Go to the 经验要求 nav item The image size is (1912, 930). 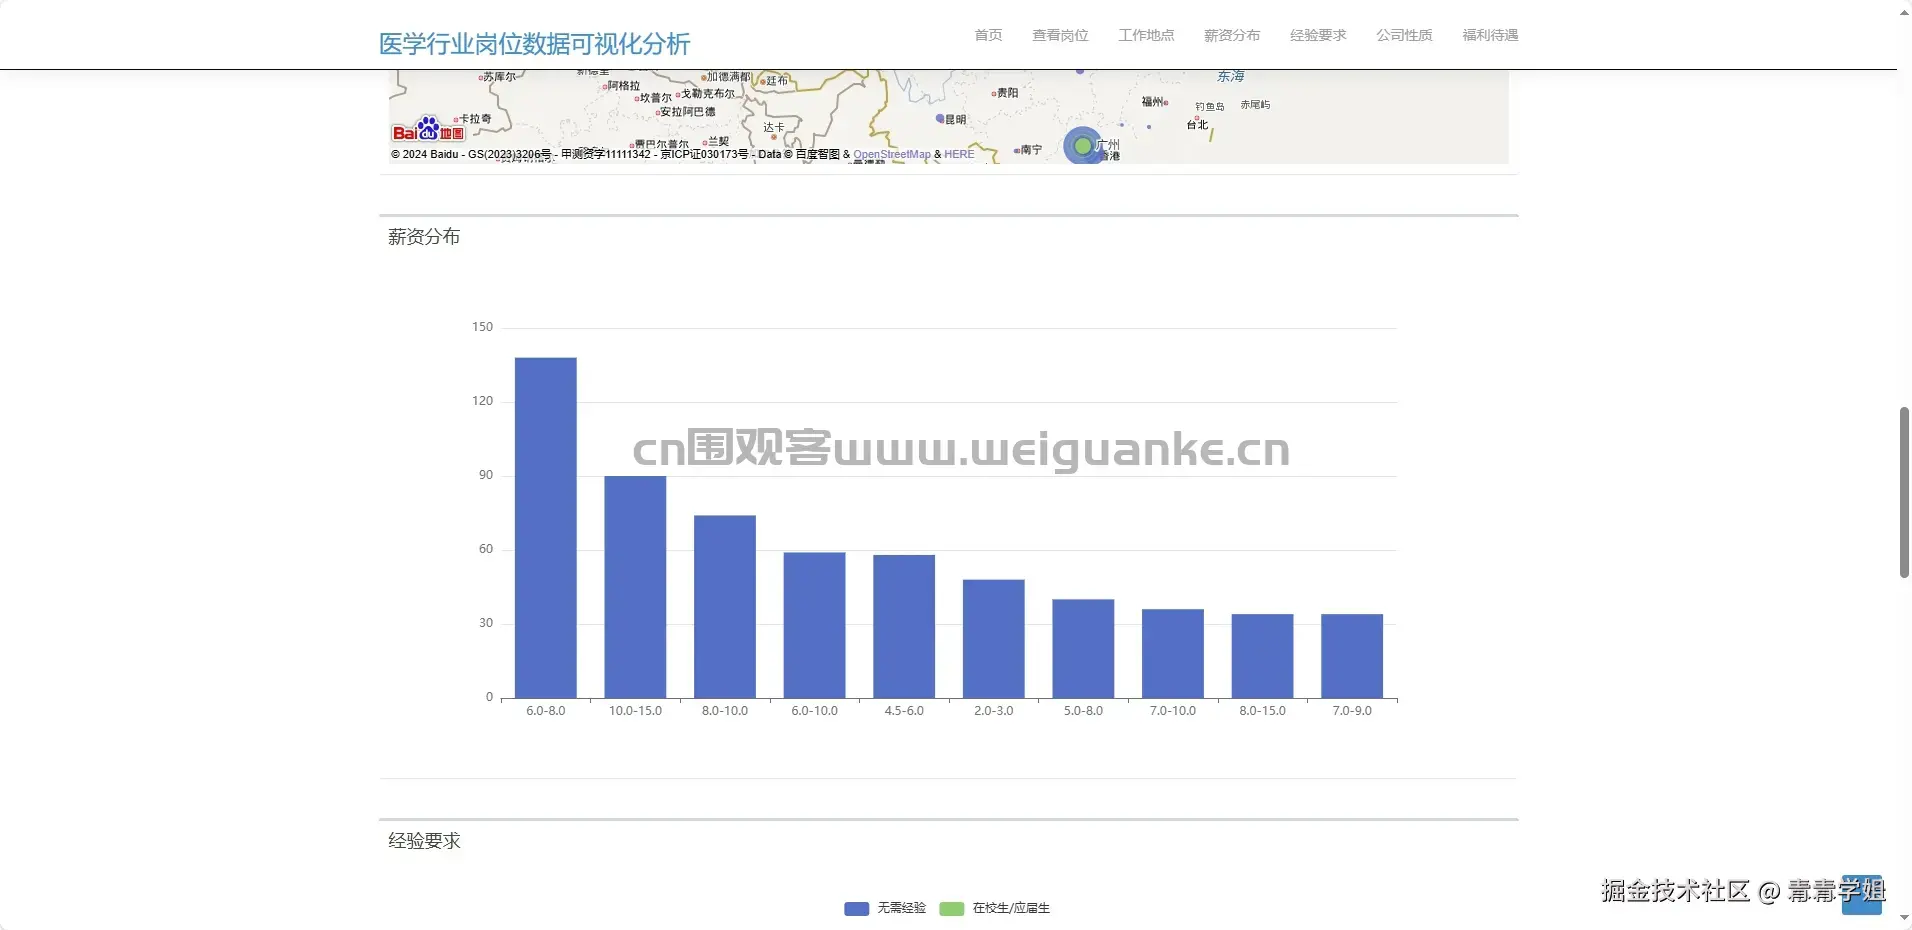1318,35
